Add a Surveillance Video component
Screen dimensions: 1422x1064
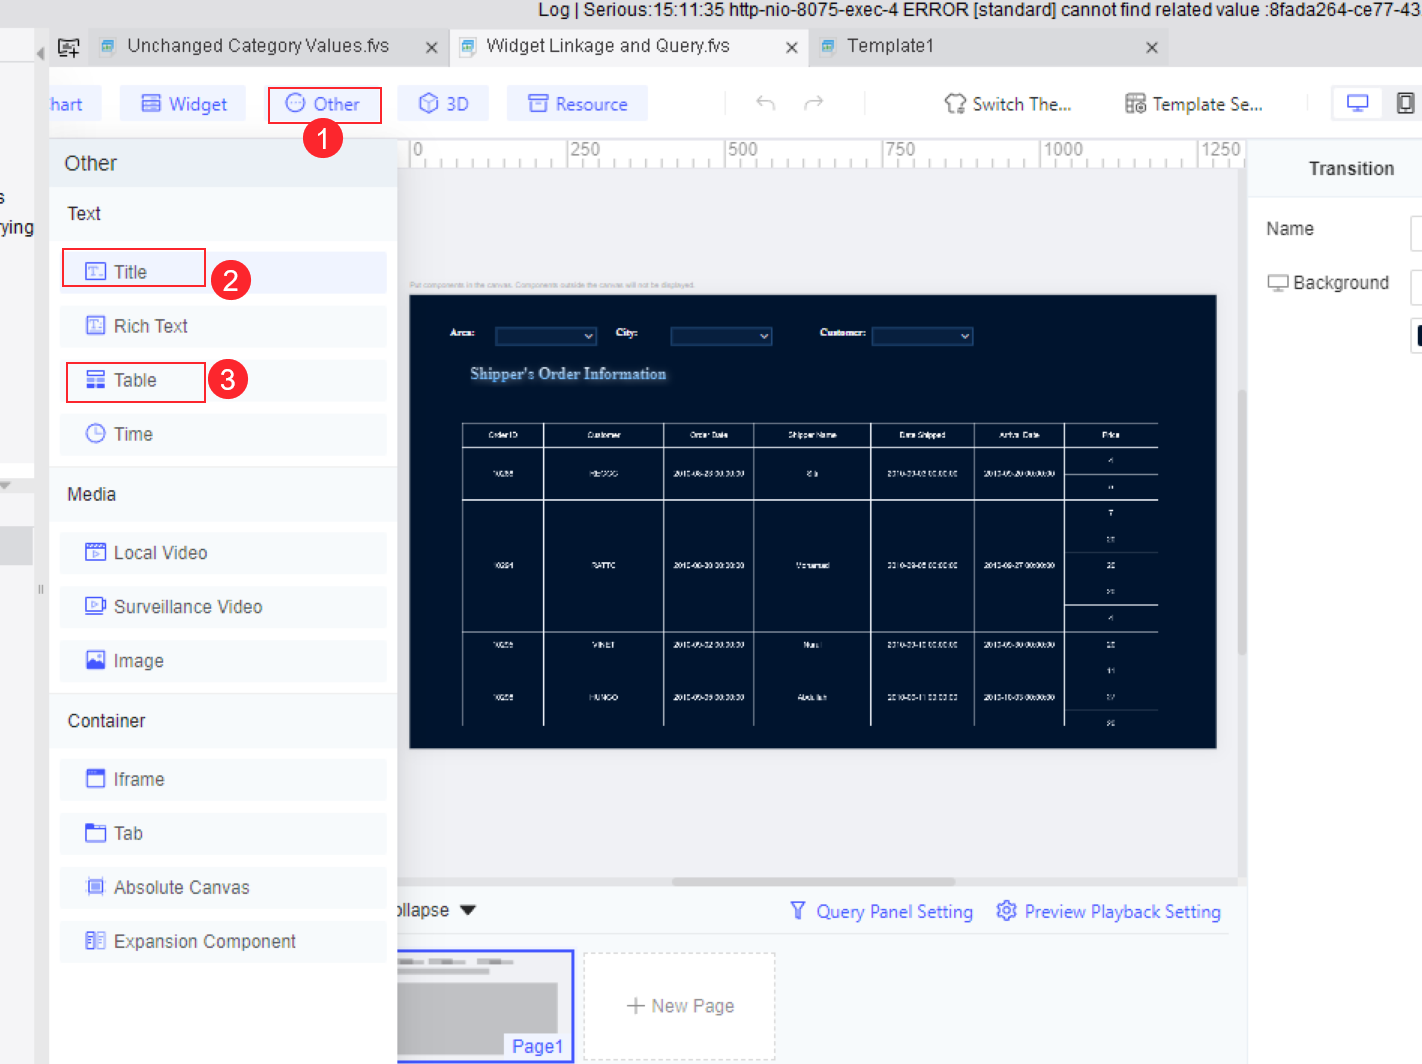click(223, 607)
